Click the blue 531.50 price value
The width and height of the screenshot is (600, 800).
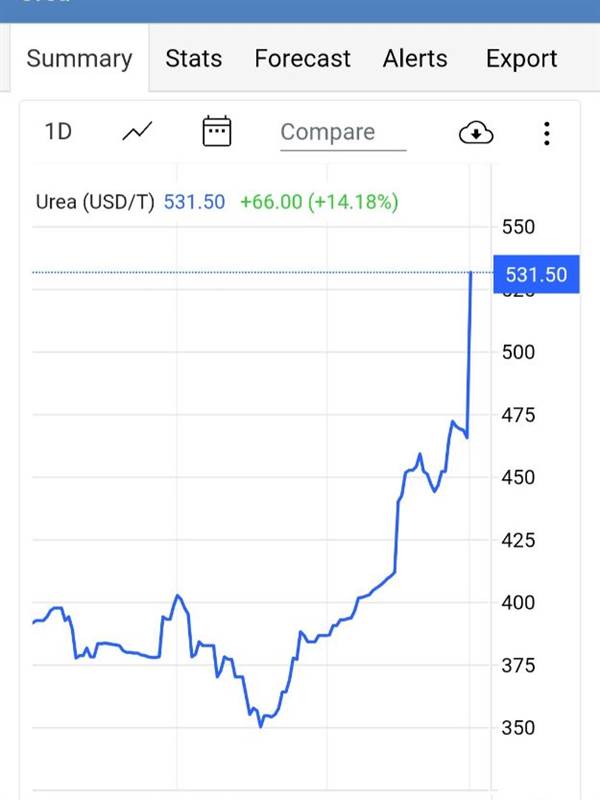194,202
